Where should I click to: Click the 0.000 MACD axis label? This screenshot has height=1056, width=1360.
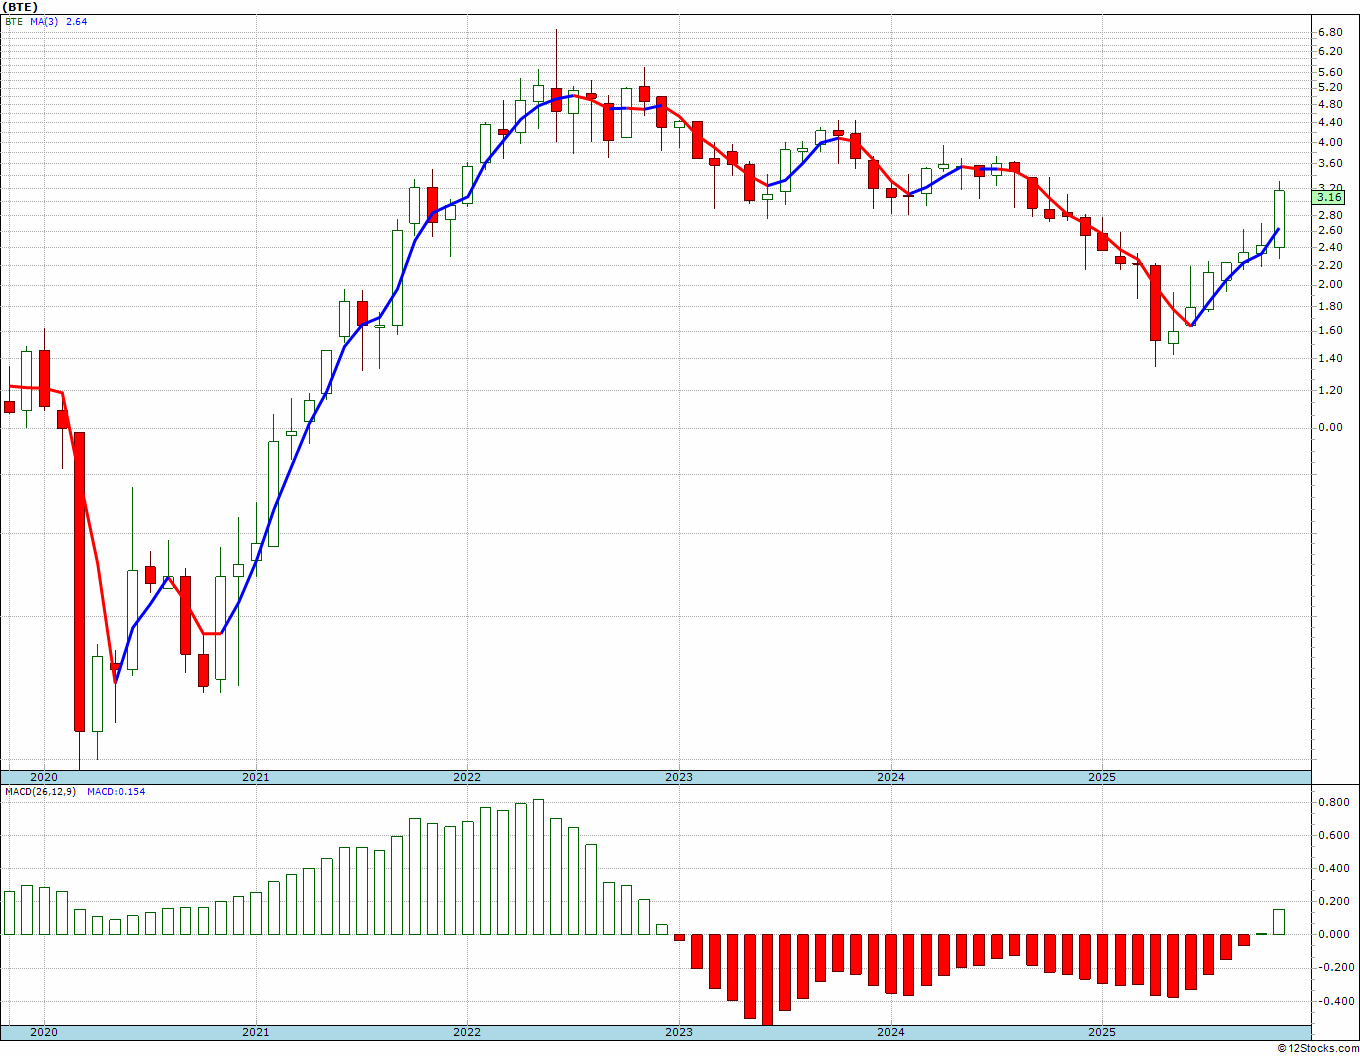coord(1332,934)
